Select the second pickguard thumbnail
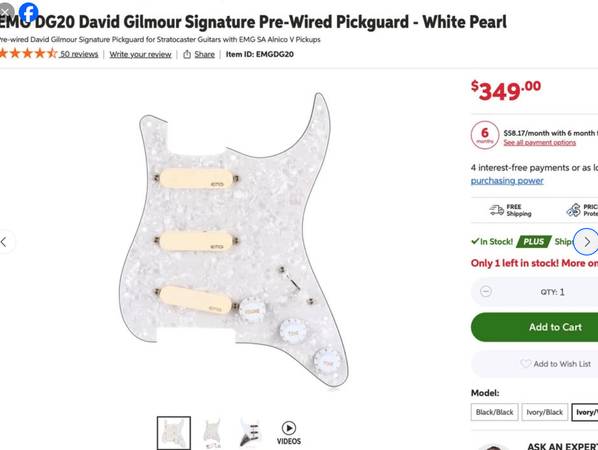This screenshot has width=598, height=450. [212, 433]
